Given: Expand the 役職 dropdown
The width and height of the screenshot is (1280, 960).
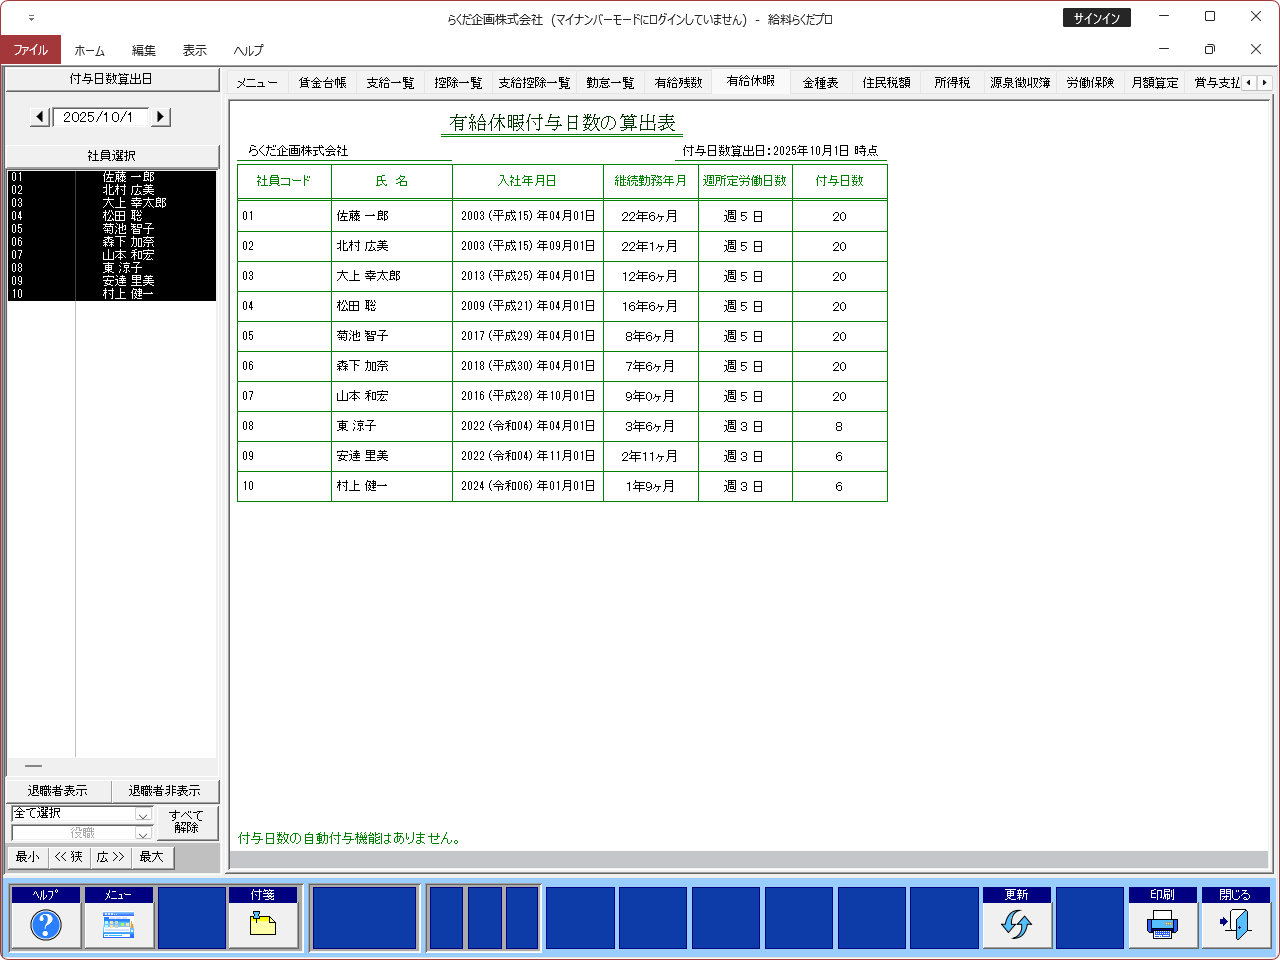Looking at the screenshot, I should click(x=143, y=833).
